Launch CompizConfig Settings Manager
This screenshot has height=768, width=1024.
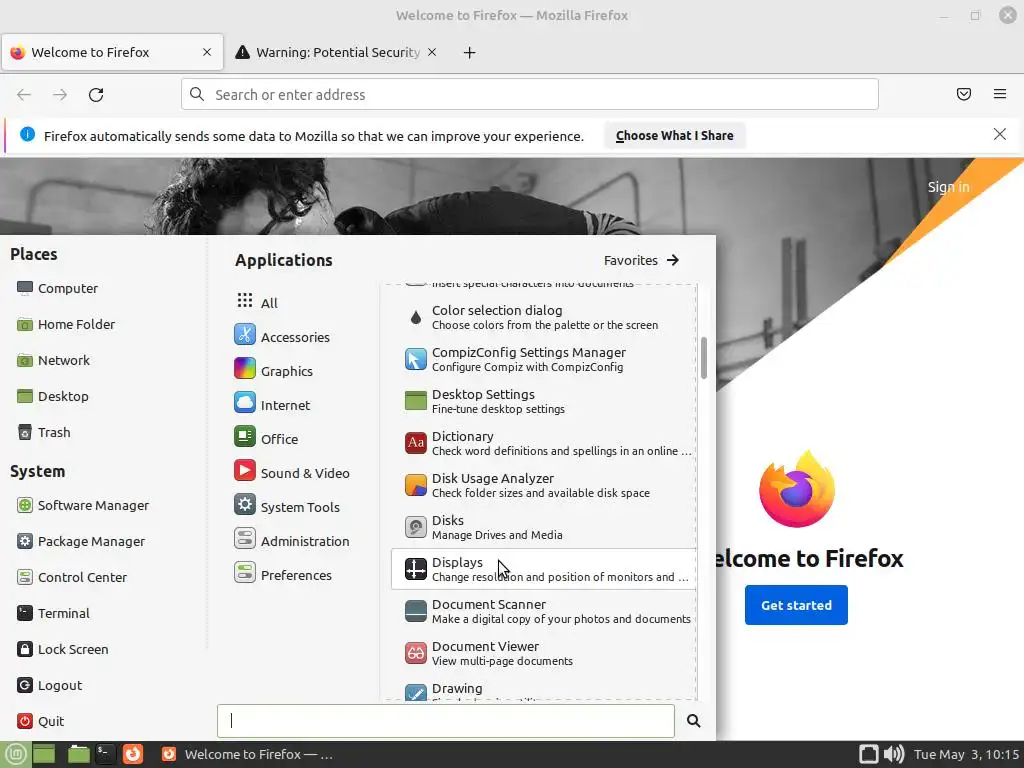pyautogui.click(x=543, y=359)
